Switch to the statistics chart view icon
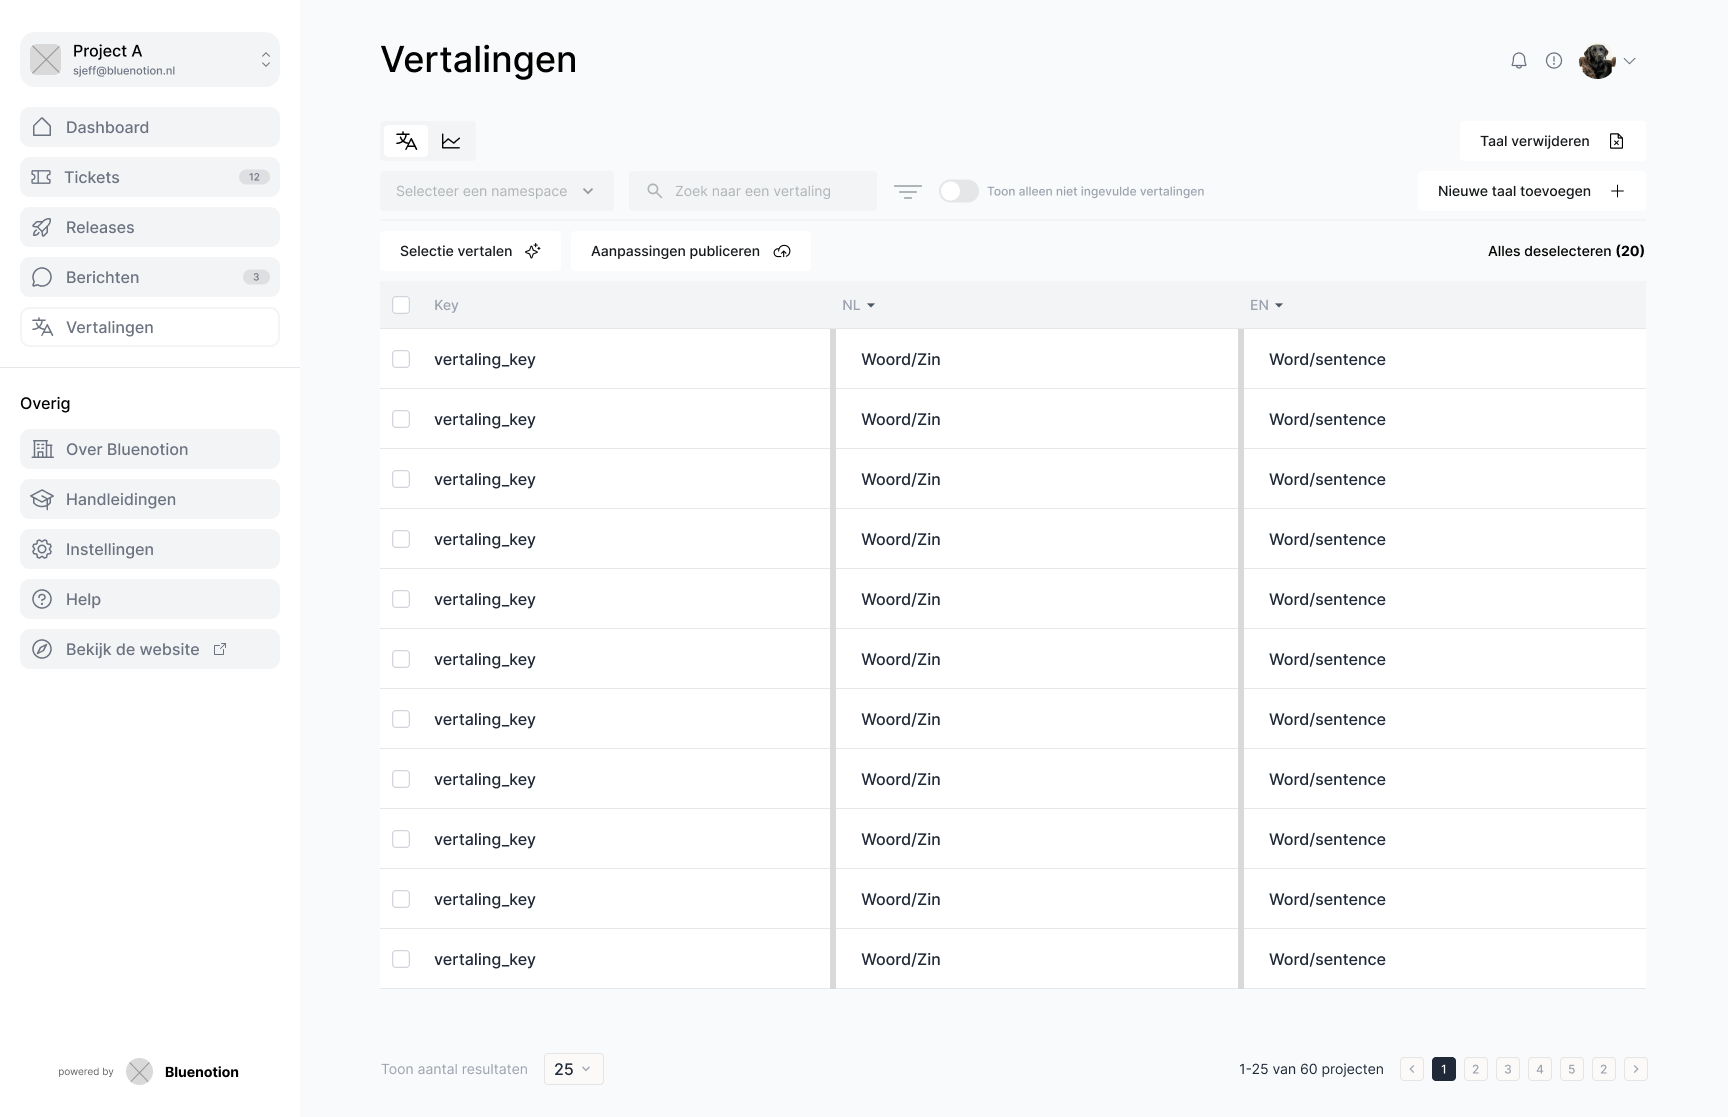 tap(451, 141)
